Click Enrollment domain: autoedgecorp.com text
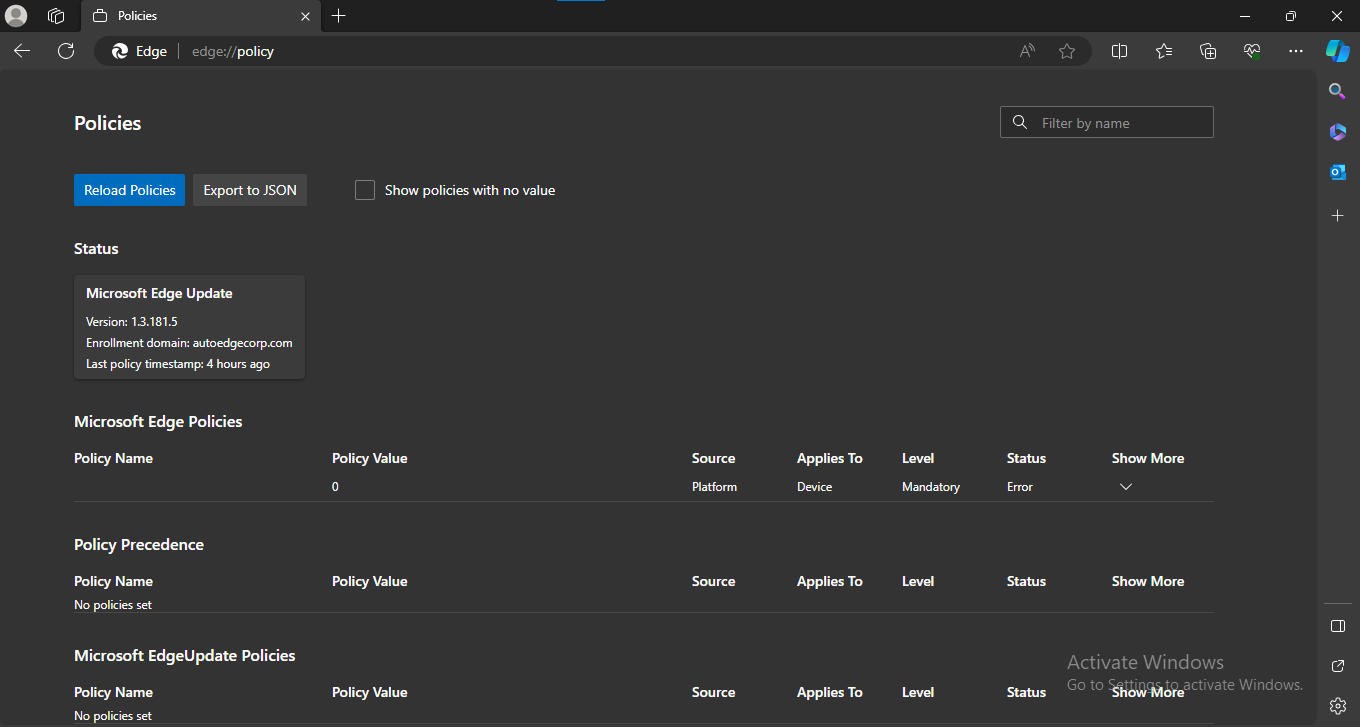This screenshot has width=1360, height=727. click(x=189, y=343)
